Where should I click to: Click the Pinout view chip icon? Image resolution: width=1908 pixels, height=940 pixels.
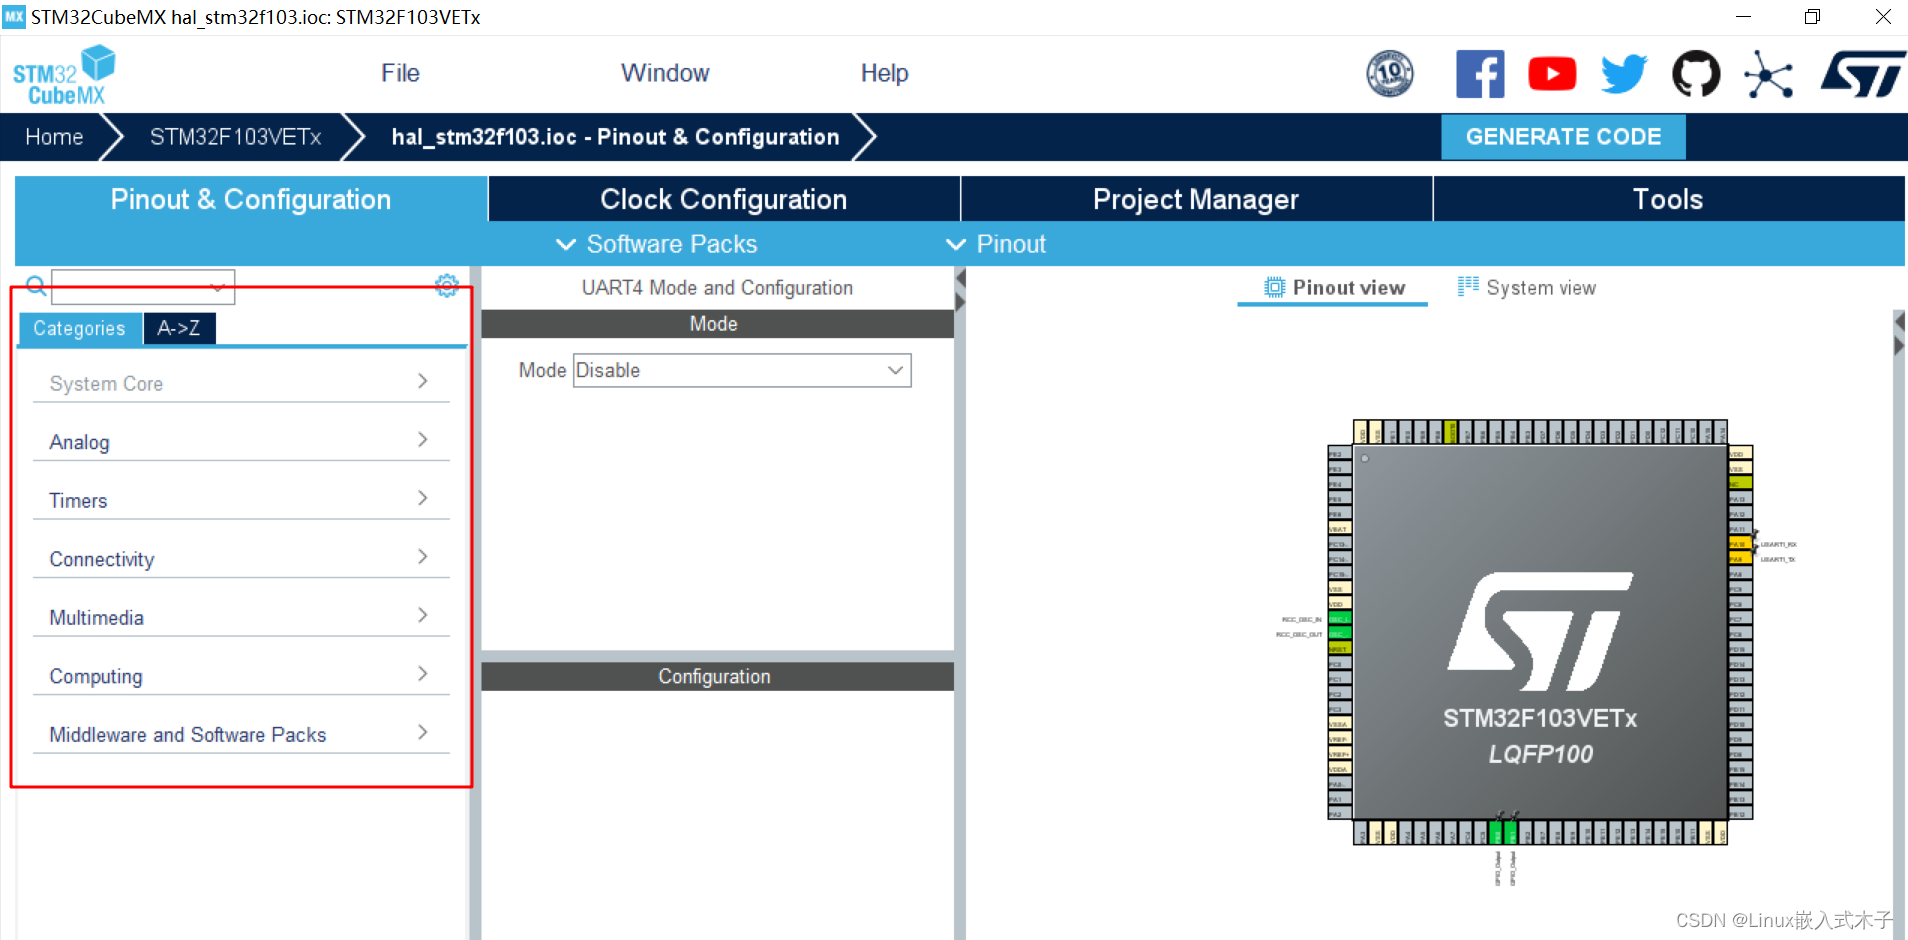[x=1275, y=287]
